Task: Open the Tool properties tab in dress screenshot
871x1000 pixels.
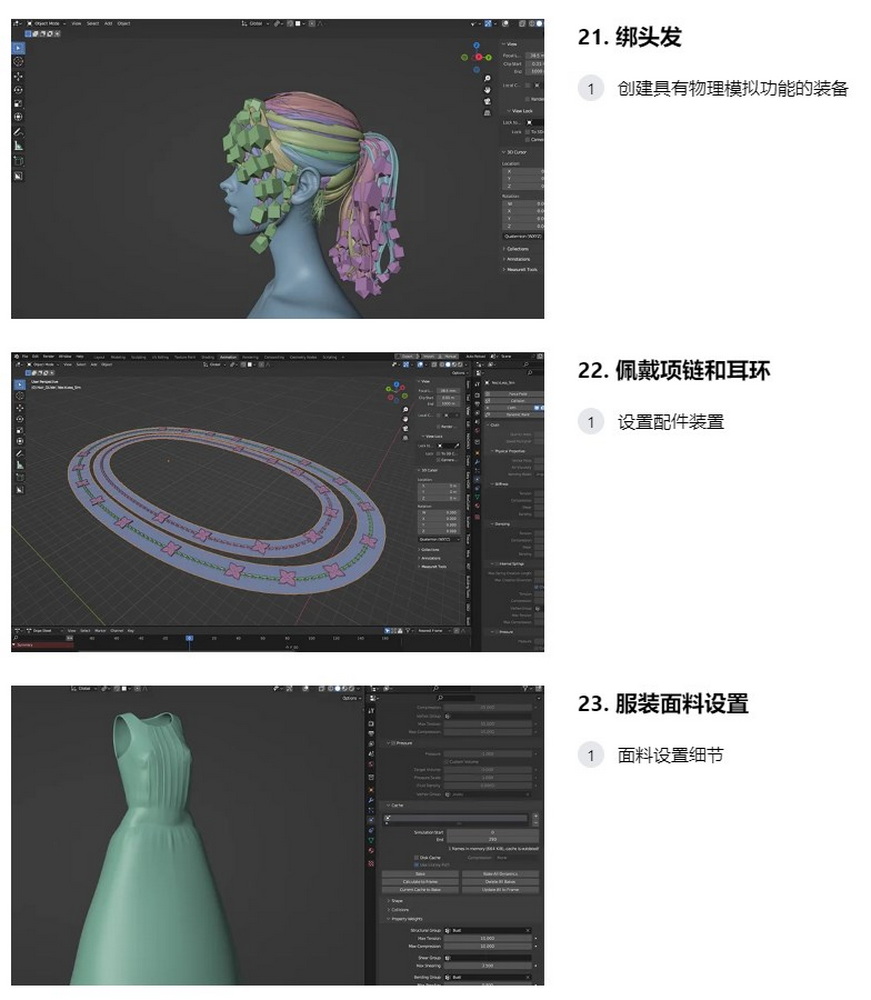Action: [371, 711]
